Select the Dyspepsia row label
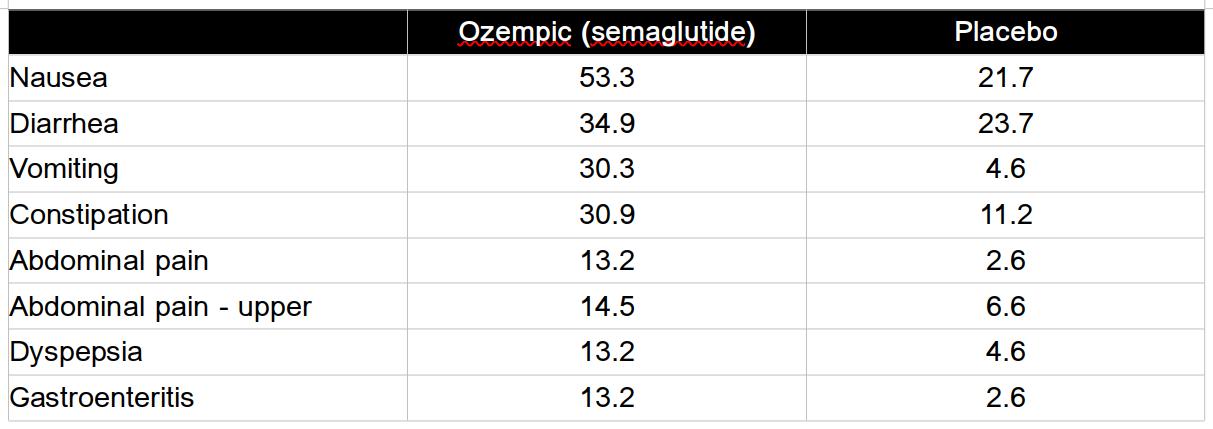Image resolution: width=1213 pixels, height=429 pixels. (76, 352)
